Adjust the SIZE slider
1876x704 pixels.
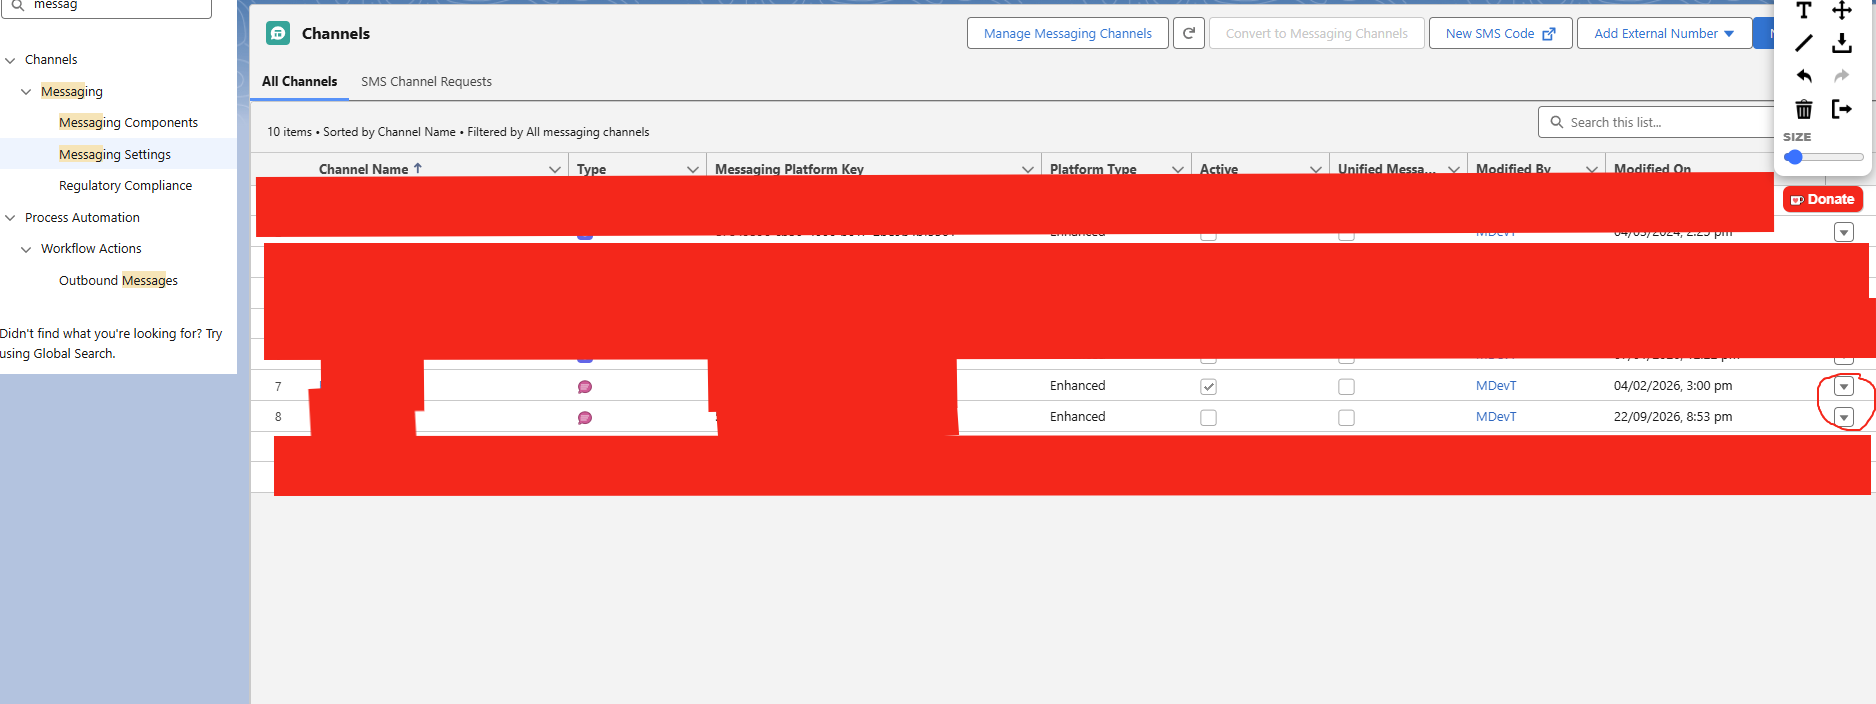(x=1823, y=157)
